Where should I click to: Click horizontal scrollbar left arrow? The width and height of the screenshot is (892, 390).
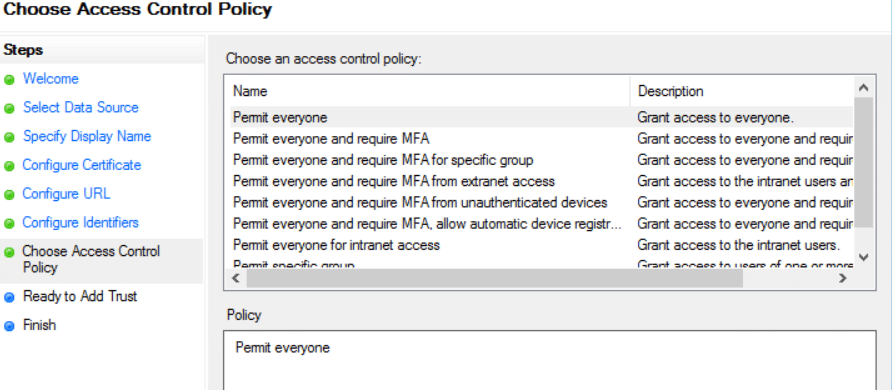236,279
